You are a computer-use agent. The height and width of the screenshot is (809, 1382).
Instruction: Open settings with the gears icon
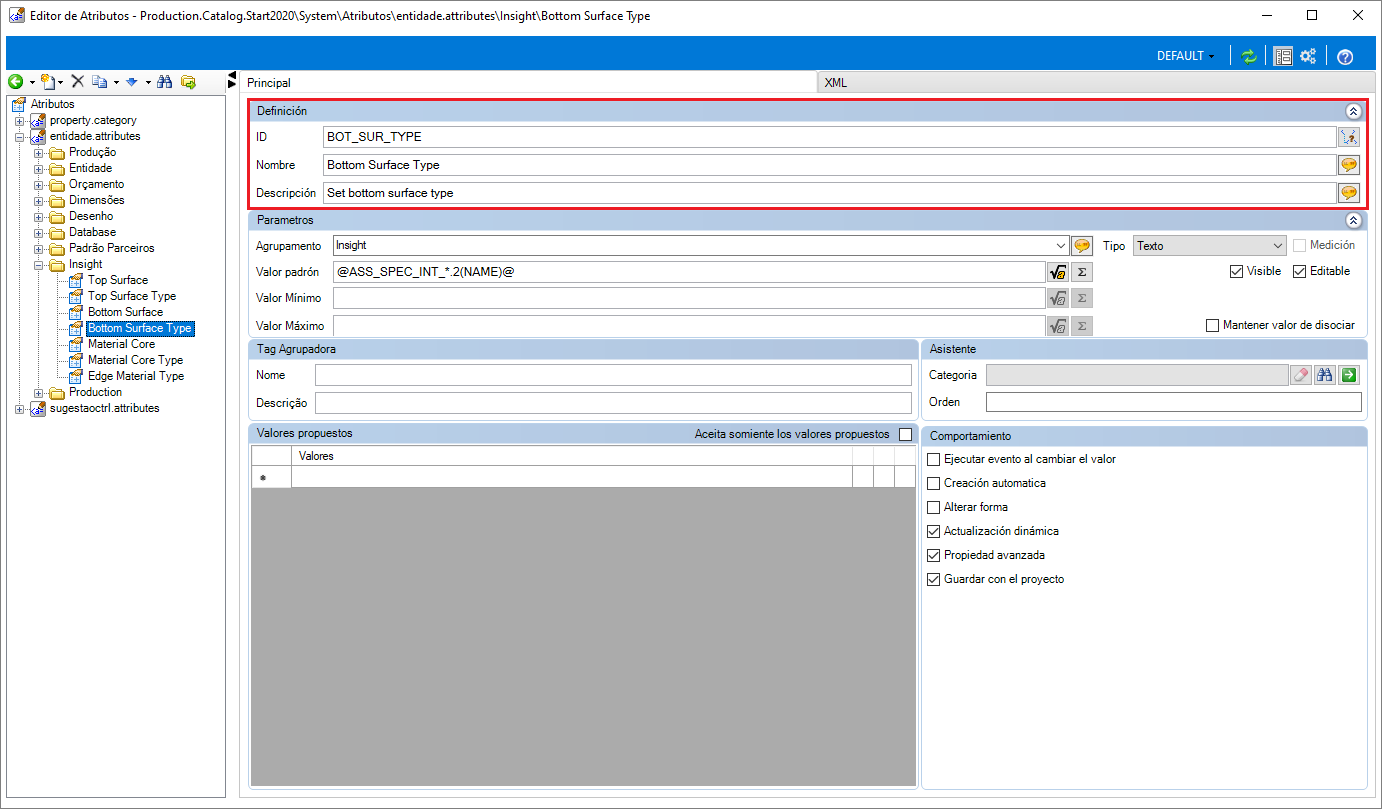click(1307, 56)
